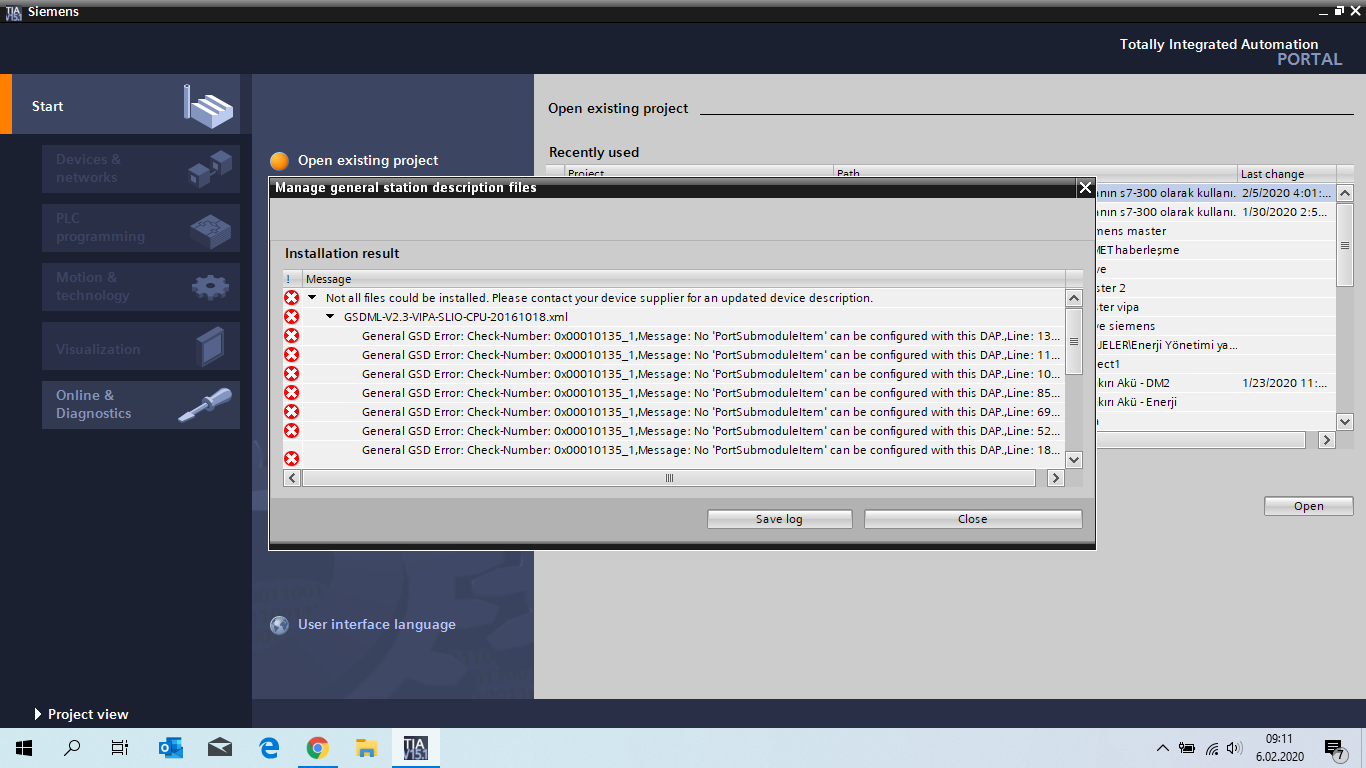Click the message list horizontal scrollbar thumb
The width and height of the screenshot is (1366, 768).
(669, 478)
